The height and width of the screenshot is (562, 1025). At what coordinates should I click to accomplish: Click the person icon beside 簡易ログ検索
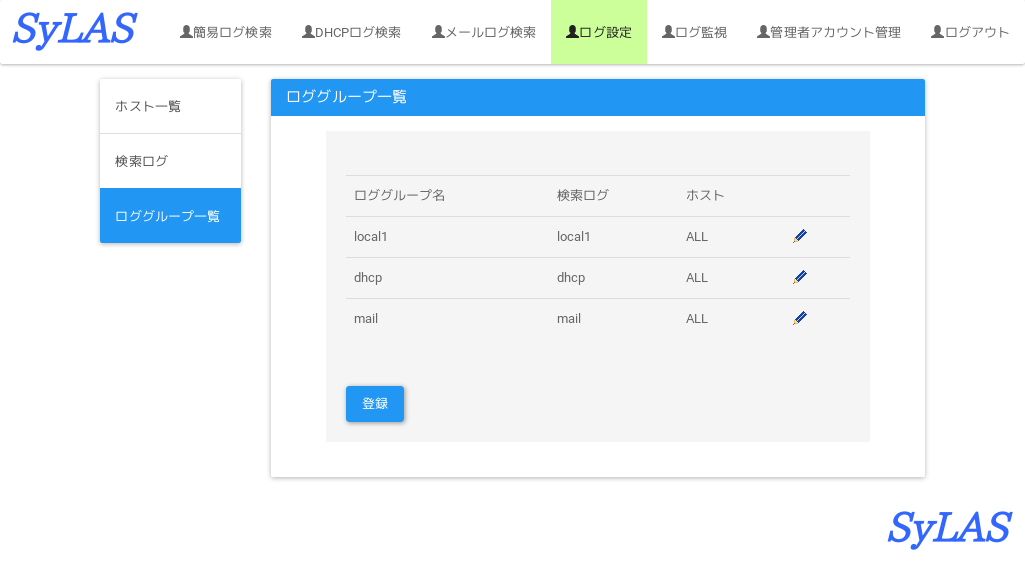coord(186,31)
